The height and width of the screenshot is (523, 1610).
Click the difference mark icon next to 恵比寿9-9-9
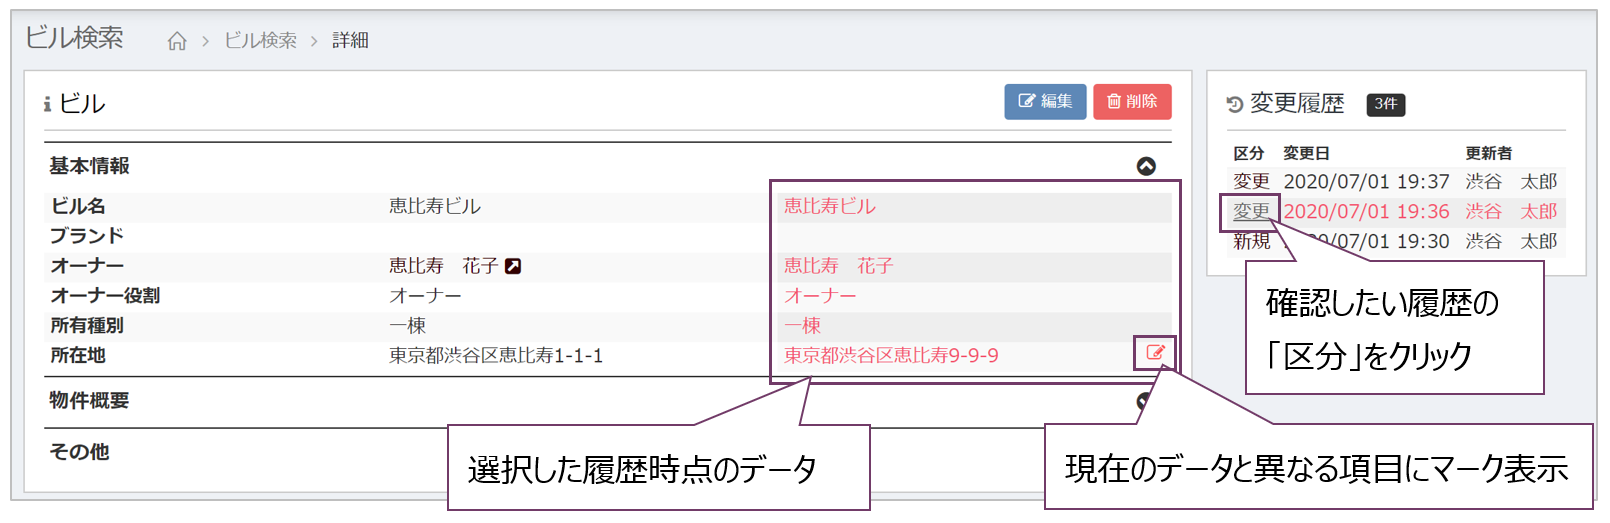point(1155,353)
